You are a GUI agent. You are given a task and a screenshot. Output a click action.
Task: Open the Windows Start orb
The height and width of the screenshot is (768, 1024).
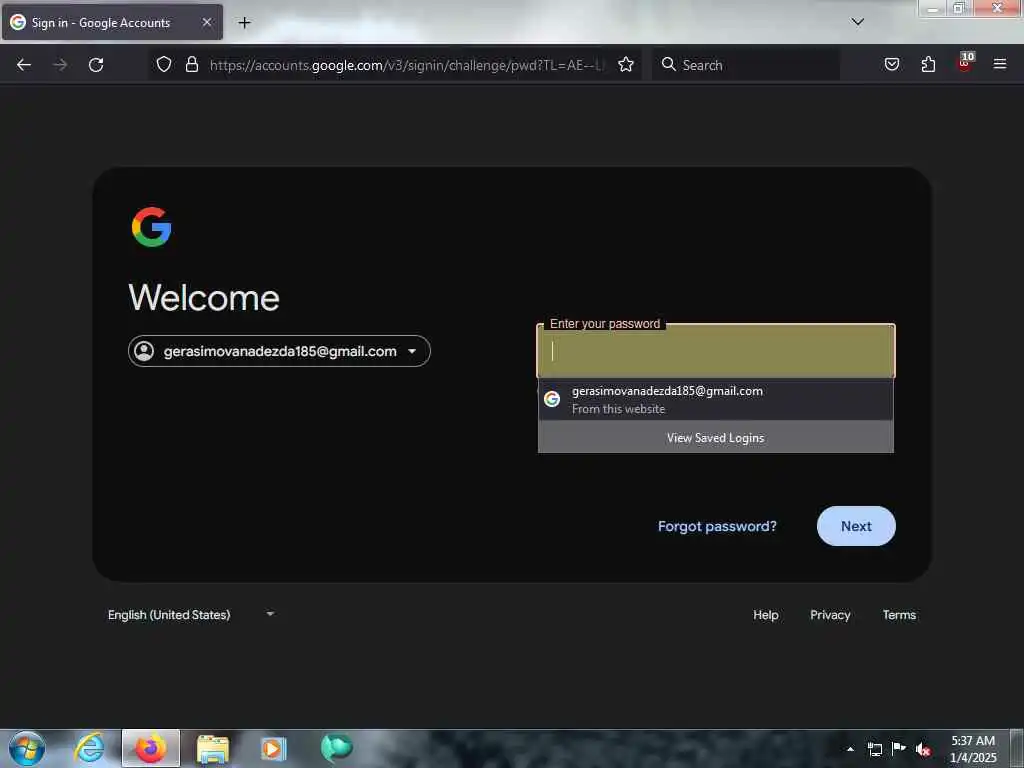(27, 748)
